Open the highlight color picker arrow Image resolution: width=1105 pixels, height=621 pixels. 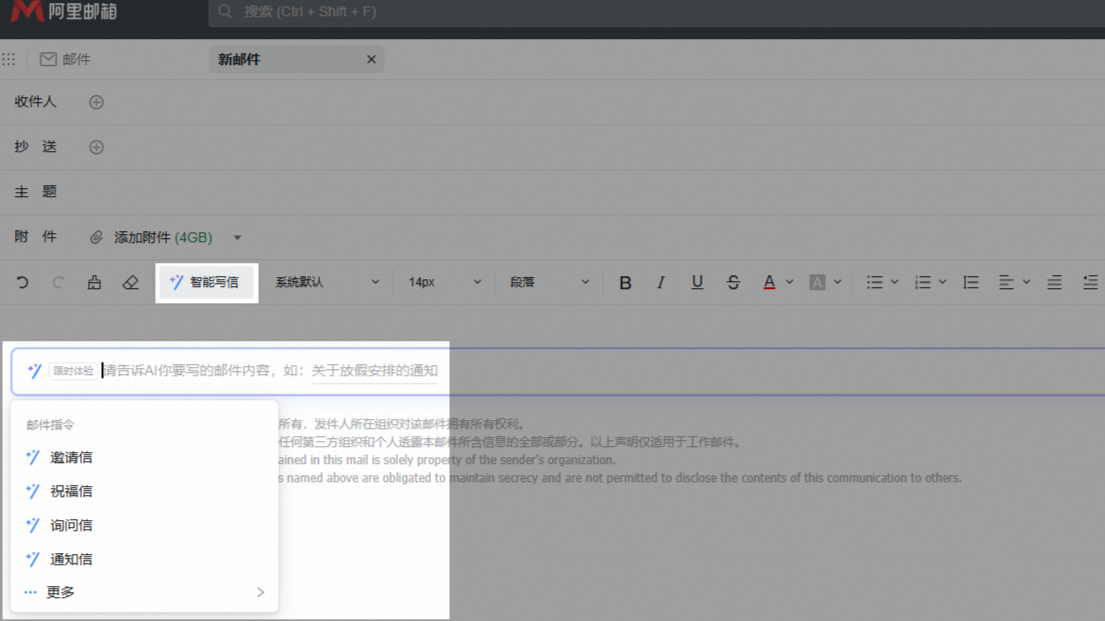837,282
